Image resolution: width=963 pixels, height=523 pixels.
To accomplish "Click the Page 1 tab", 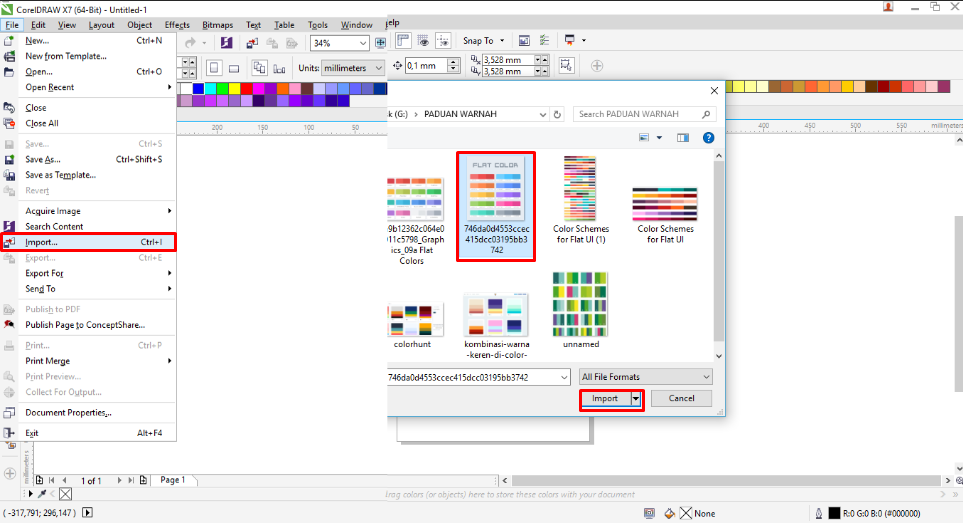I will tap(173, 480).
